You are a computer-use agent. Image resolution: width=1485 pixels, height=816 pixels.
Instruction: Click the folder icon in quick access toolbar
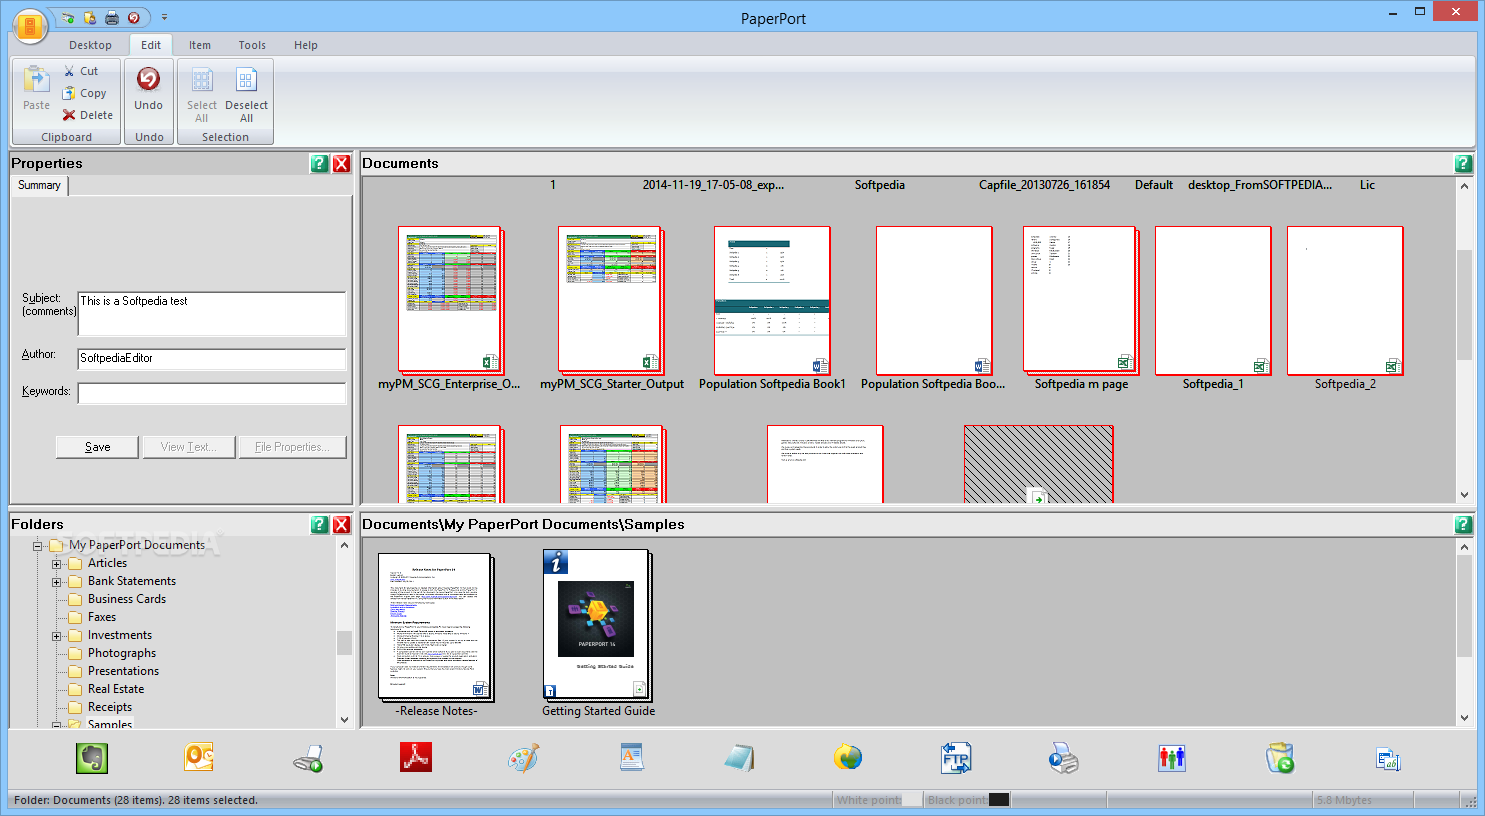coord(90,18)
